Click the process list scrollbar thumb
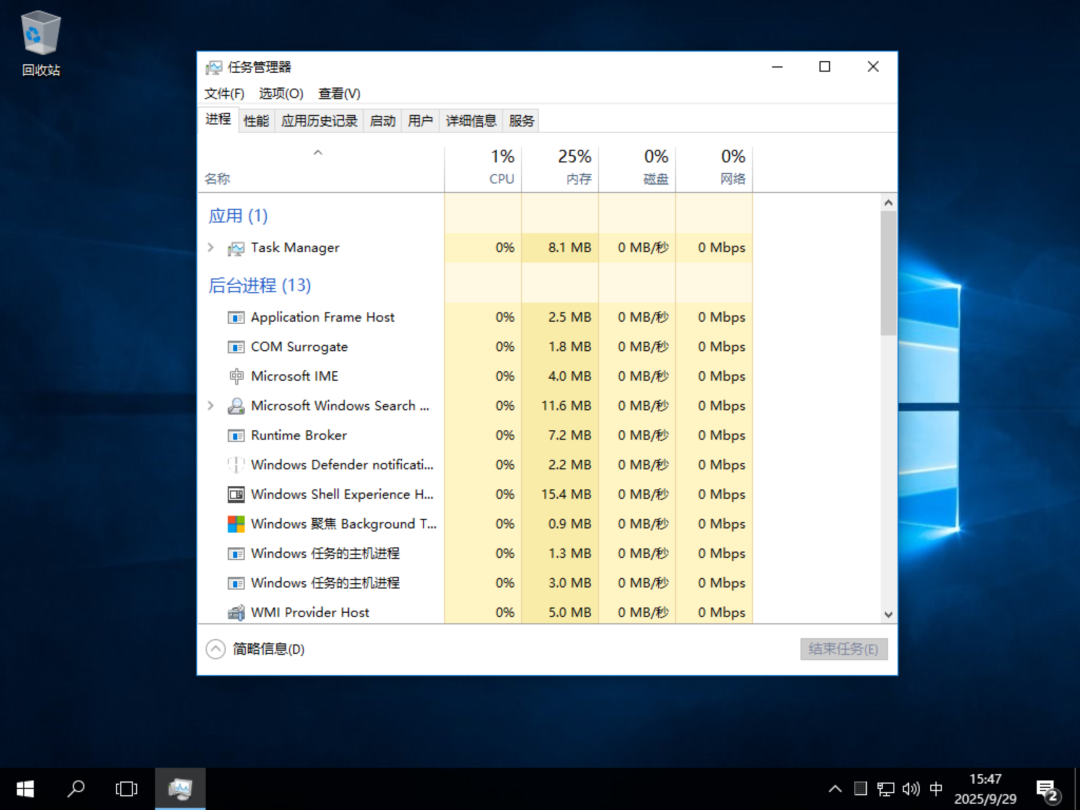Screen dimensions: 1080x810 pos(888,273)
